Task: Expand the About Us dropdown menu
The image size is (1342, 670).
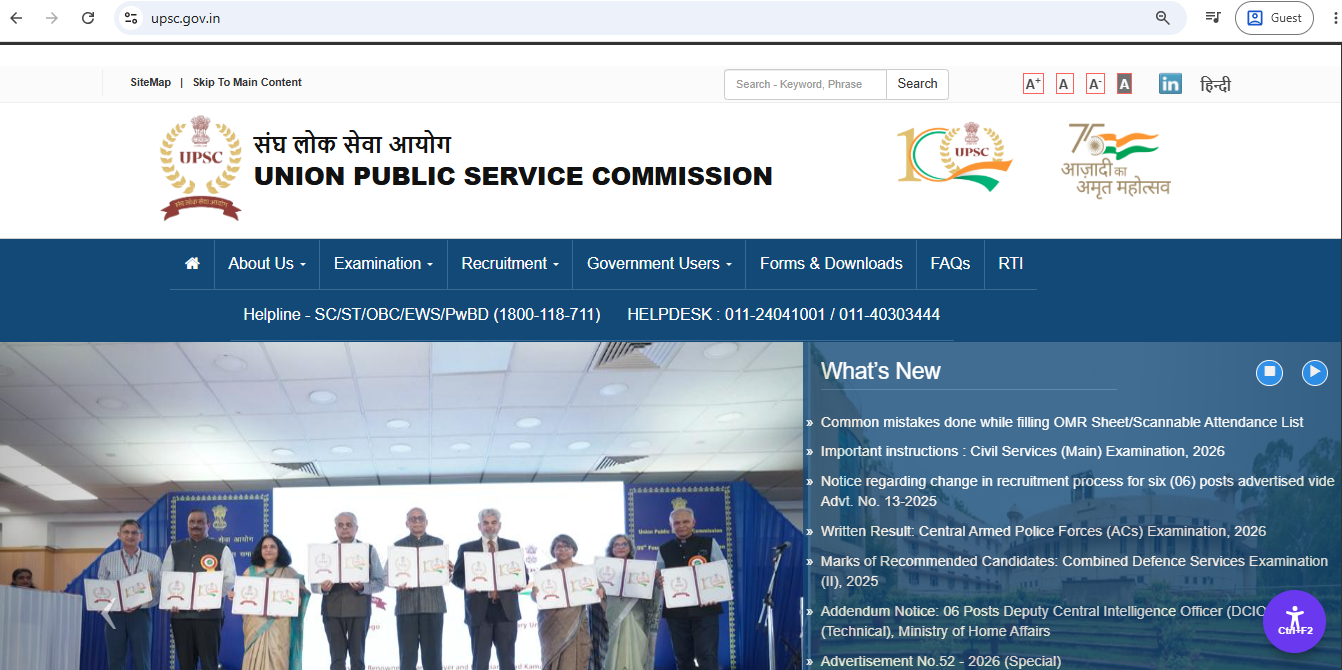Action: [266, 263]
